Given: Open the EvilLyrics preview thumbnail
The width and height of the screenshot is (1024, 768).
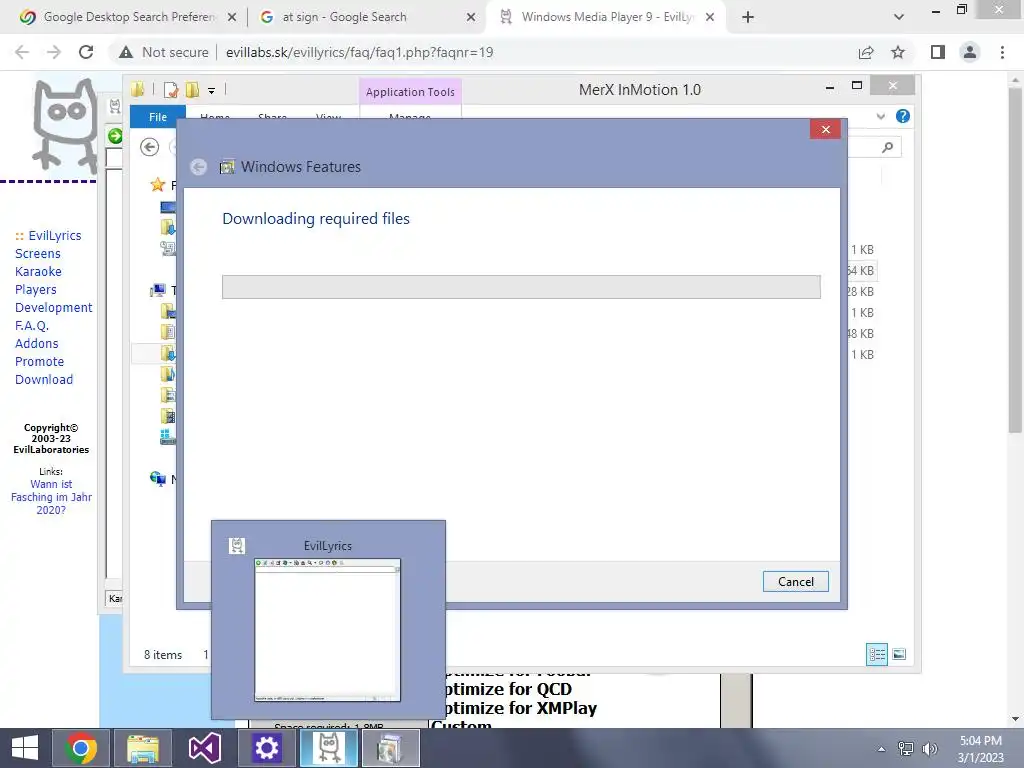Looking at the screenshot, I should coord(327,630).
